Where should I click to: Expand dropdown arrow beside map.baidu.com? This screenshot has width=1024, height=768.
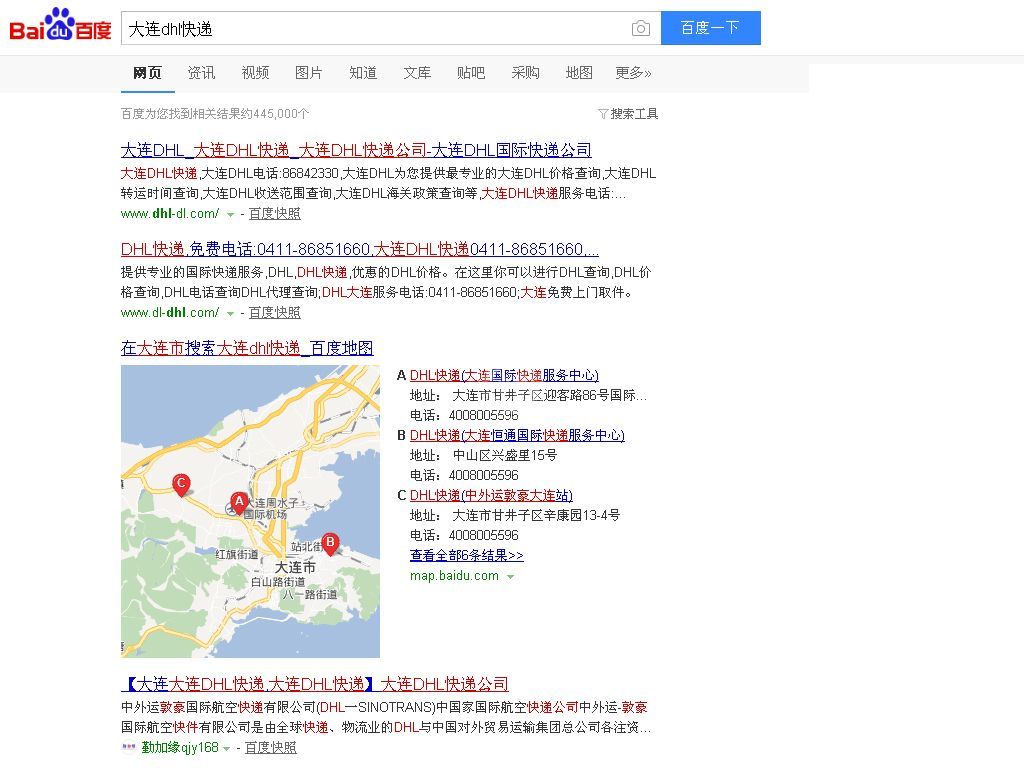point(510,577)
